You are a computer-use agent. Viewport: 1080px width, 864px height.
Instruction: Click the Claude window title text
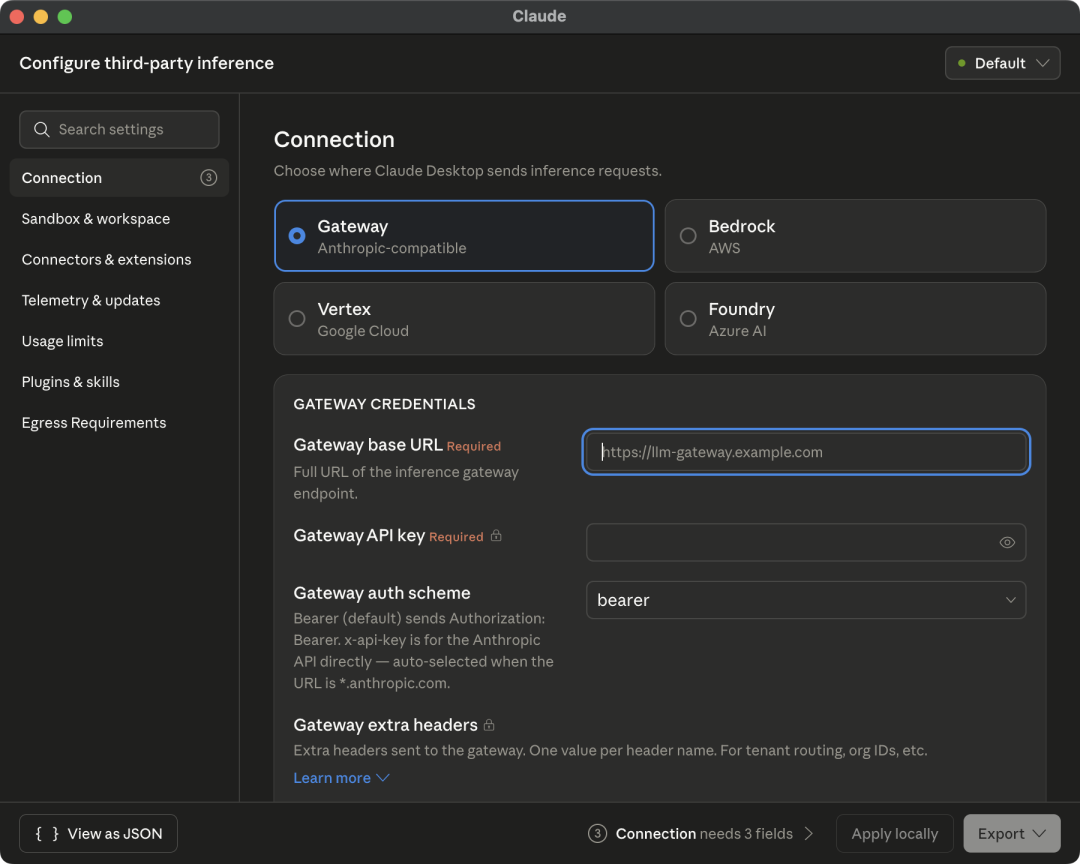539,17
